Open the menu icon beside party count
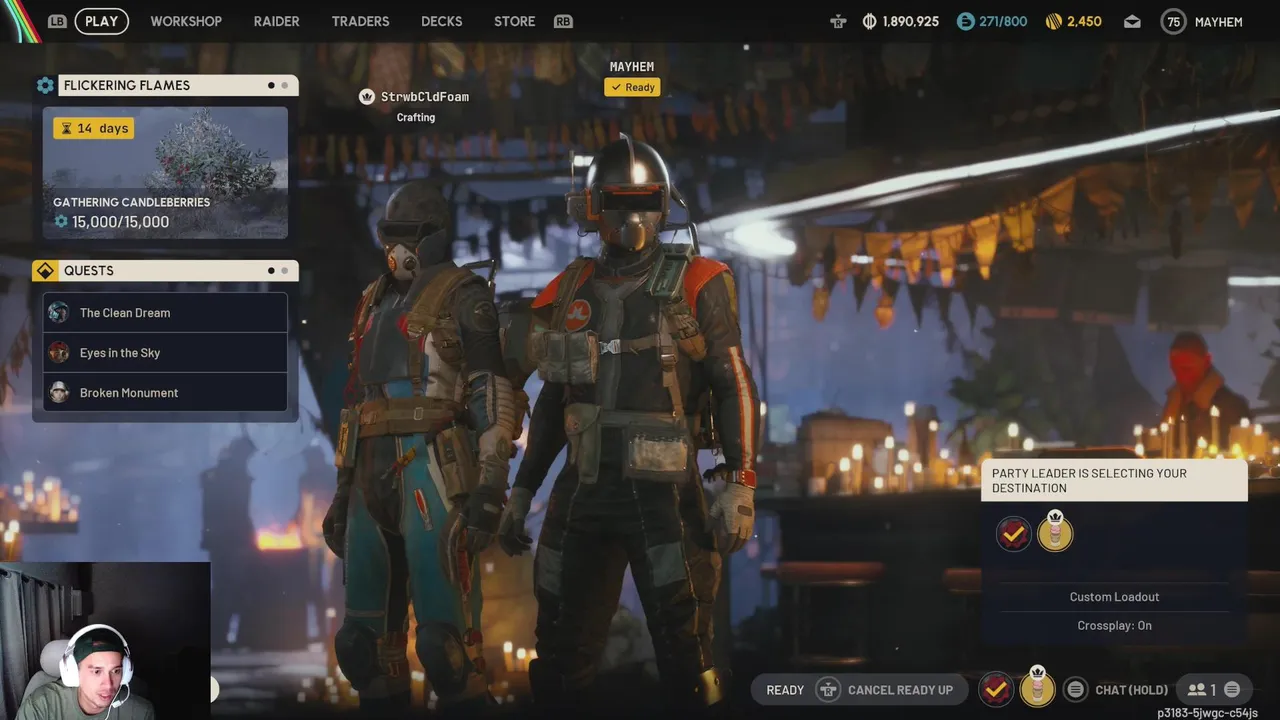The image size is (1280, 720). point(1232,689)
